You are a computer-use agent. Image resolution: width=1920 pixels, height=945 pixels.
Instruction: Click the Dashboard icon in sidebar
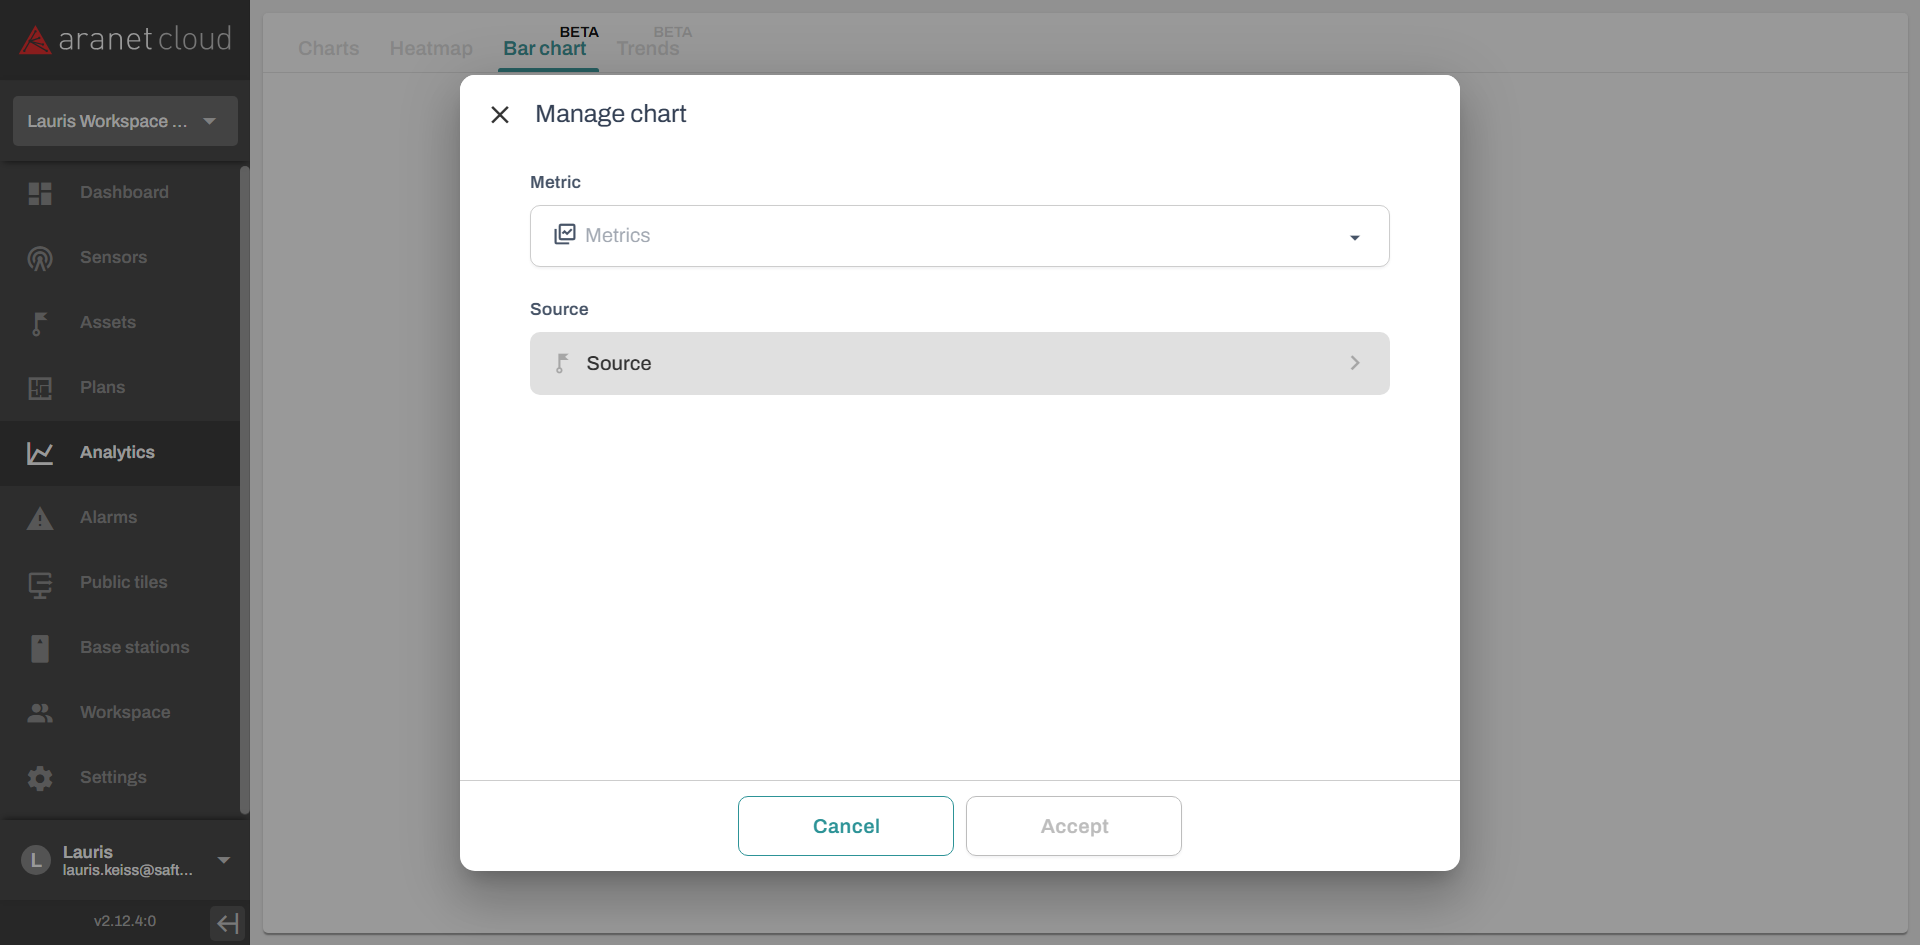click(x=40, y=193)
